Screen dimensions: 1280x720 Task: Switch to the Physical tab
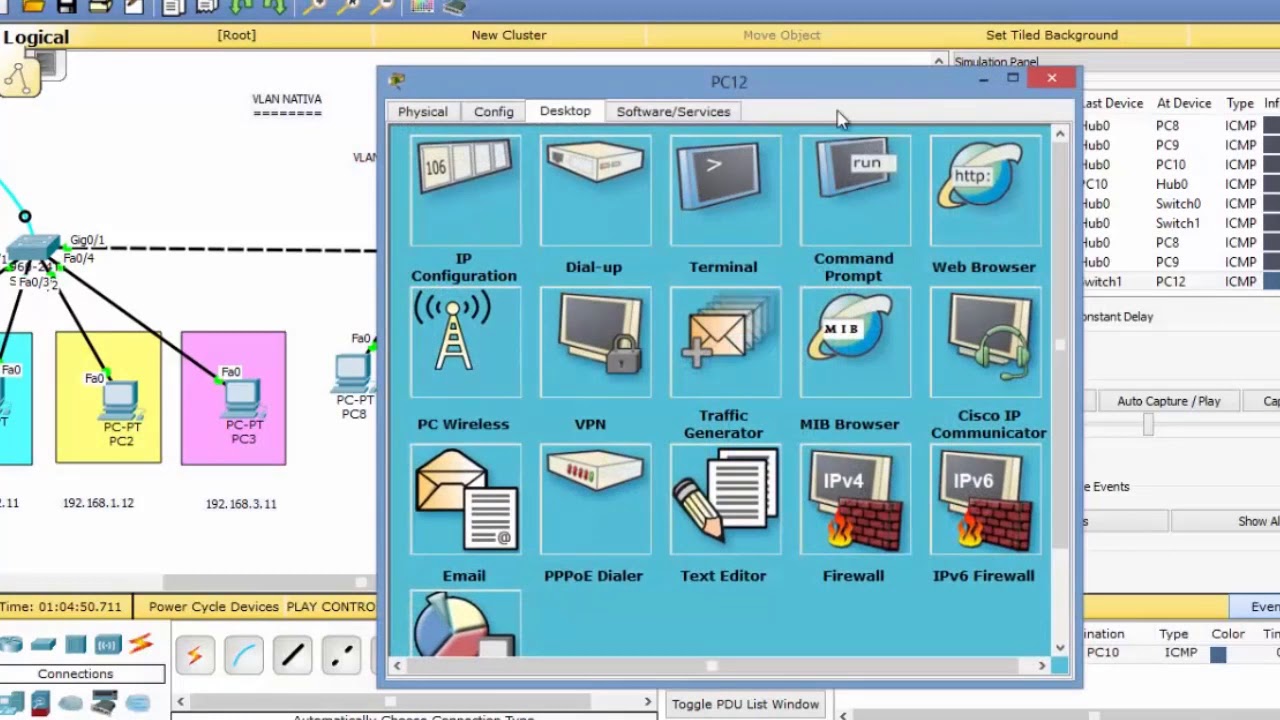pos(423,112)
